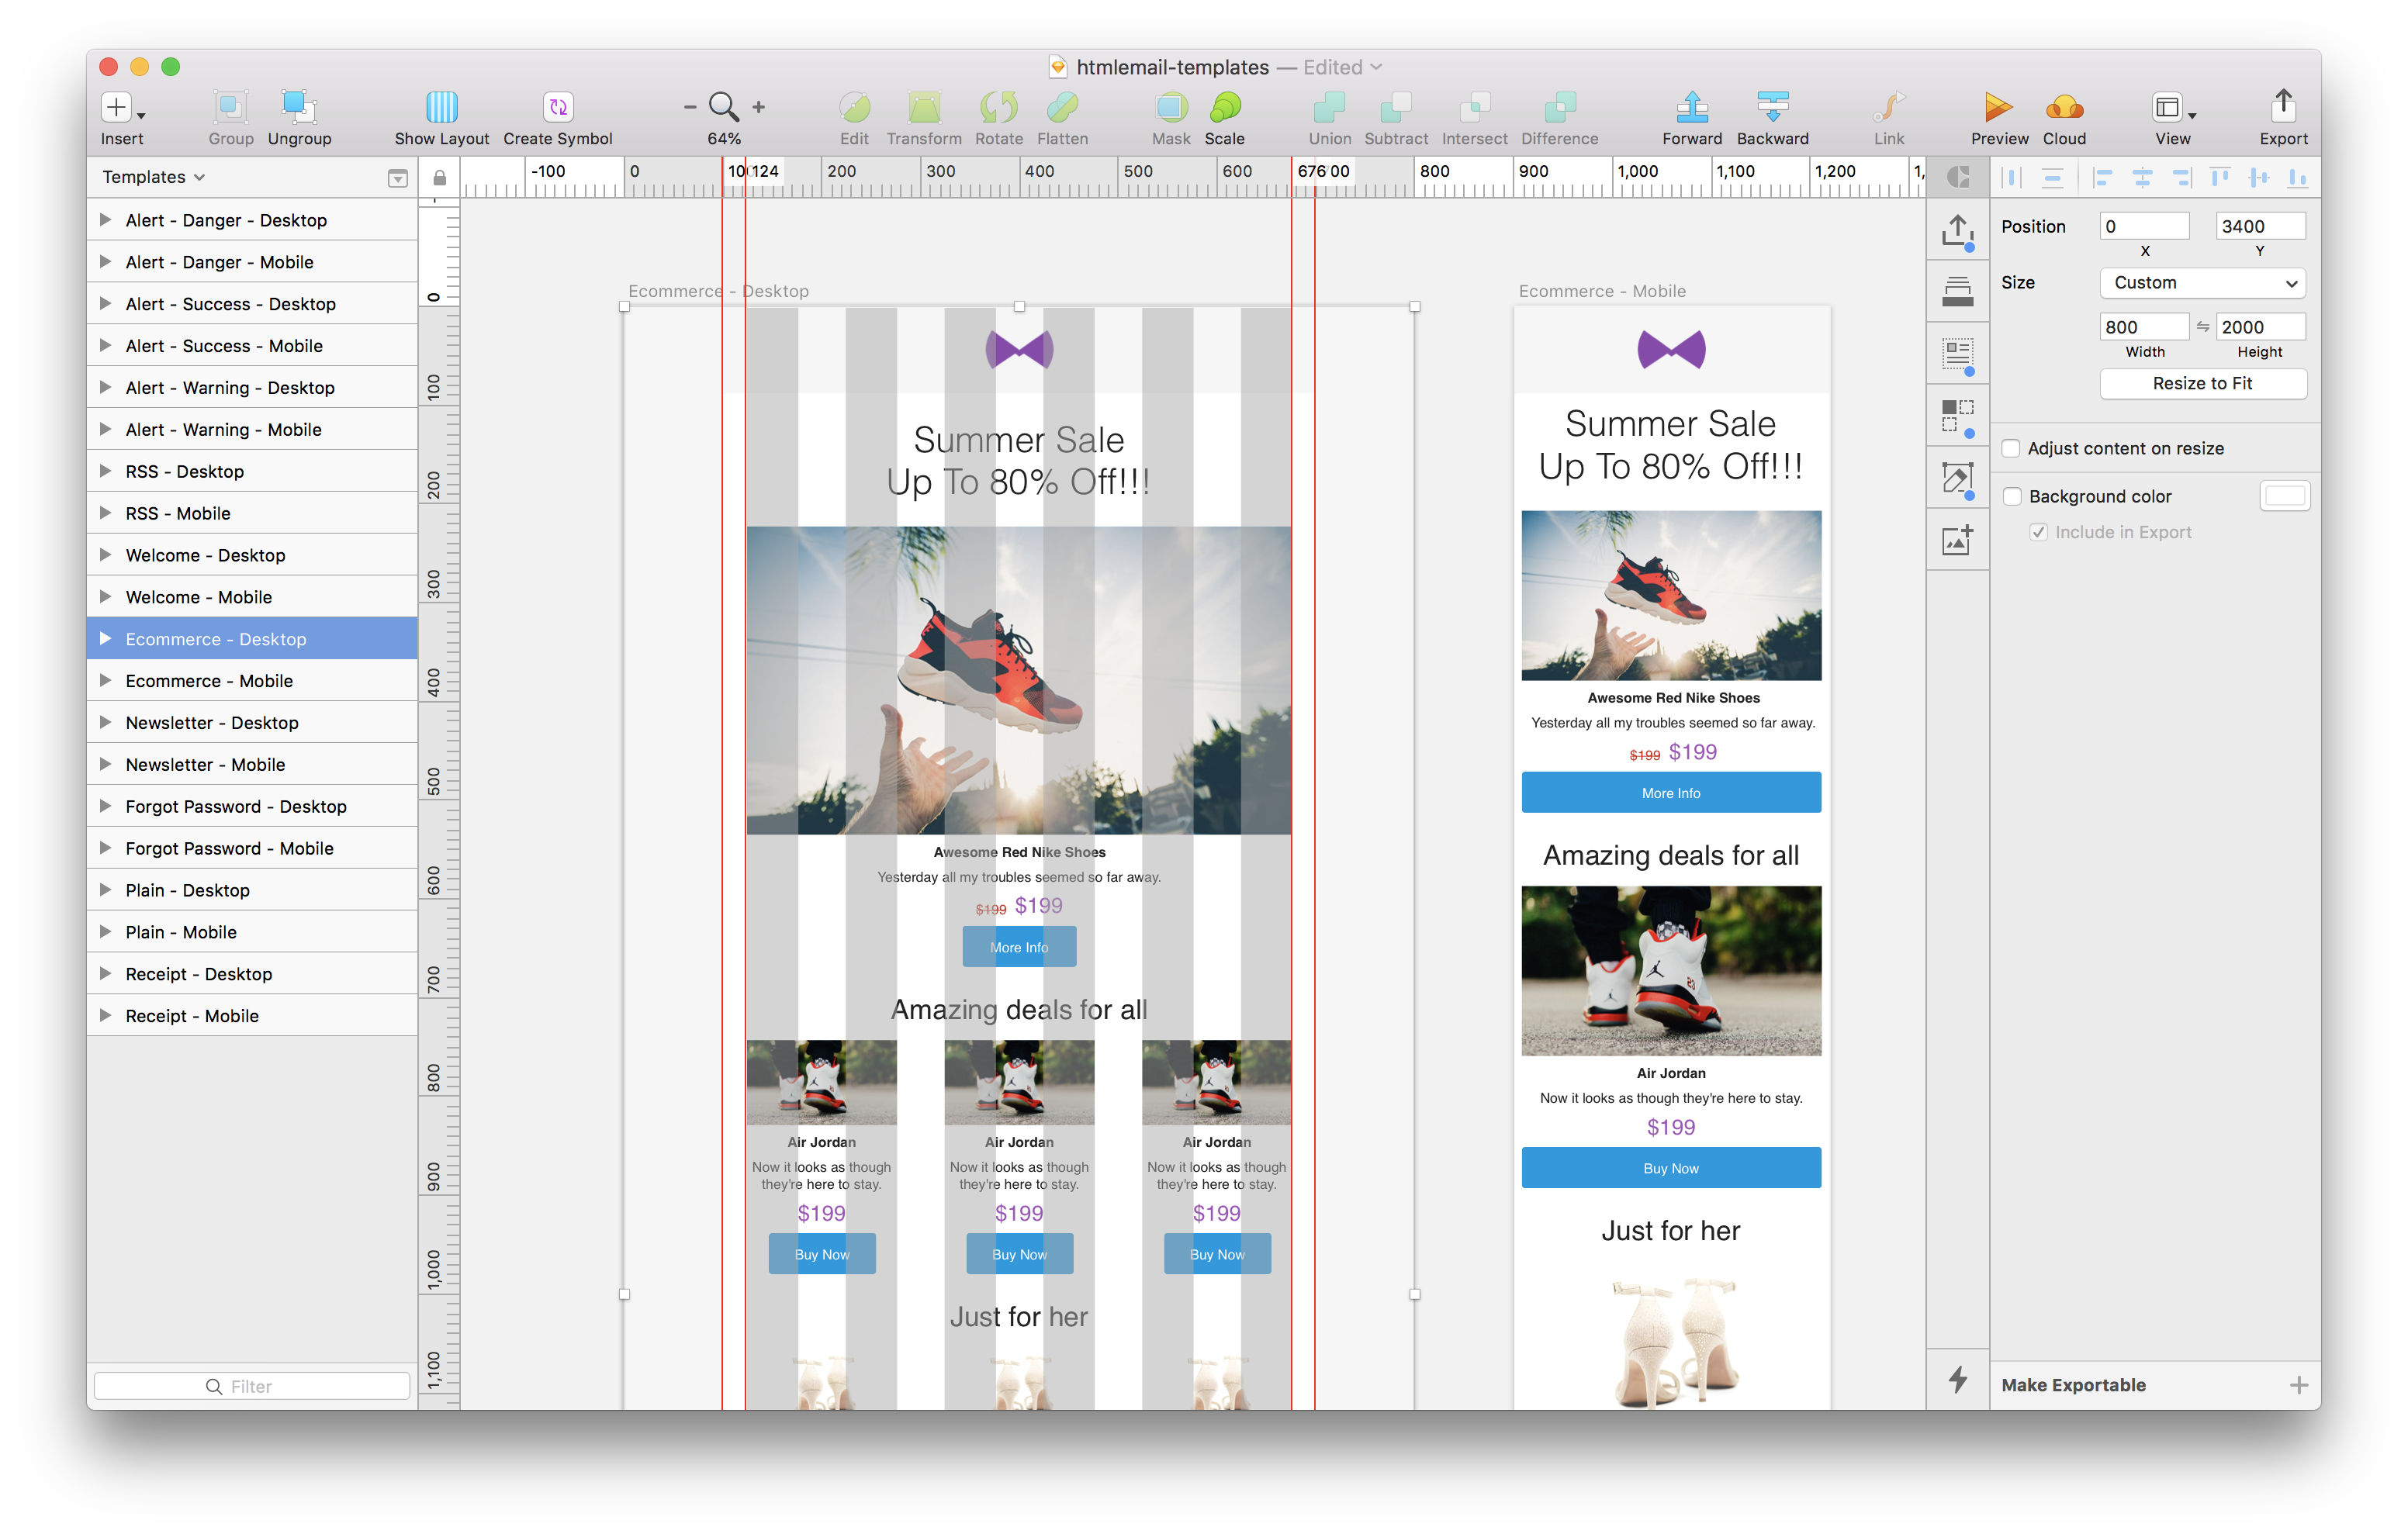Open Preview with the play icon
The height and width of the screenshot is (1534, 2408).
1998,107
